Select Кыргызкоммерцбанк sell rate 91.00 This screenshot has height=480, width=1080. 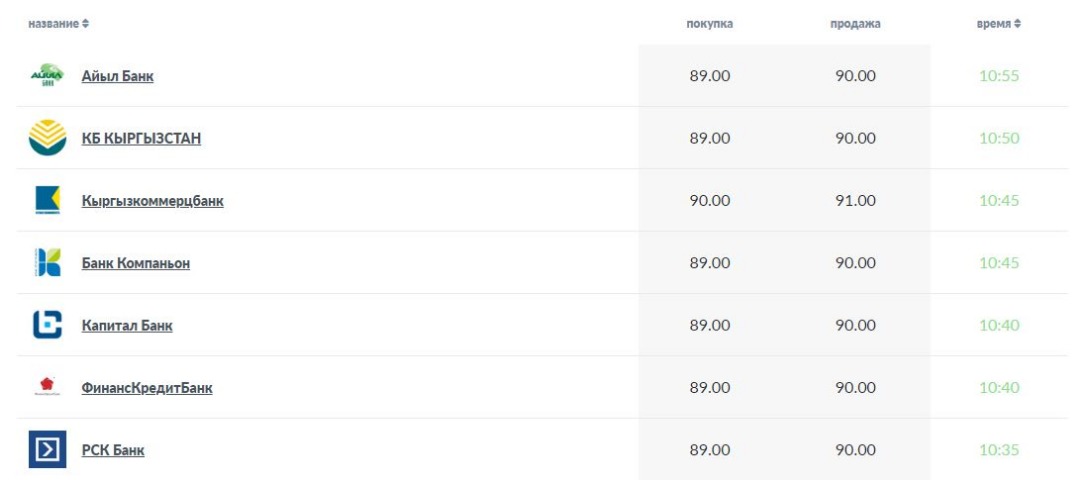pos(855,200)
